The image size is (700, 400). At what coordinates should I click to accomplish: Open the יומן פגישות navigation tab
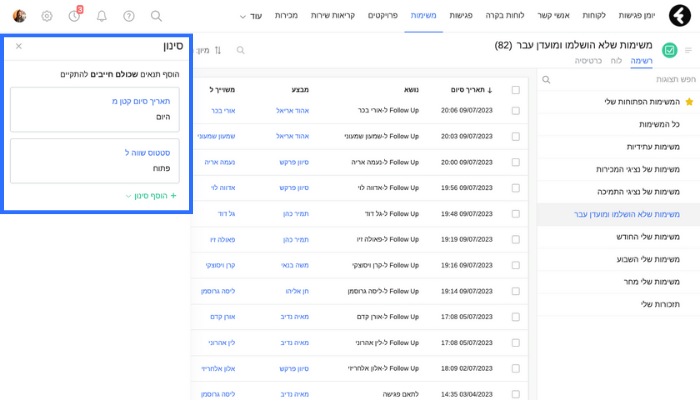[637, 15]
